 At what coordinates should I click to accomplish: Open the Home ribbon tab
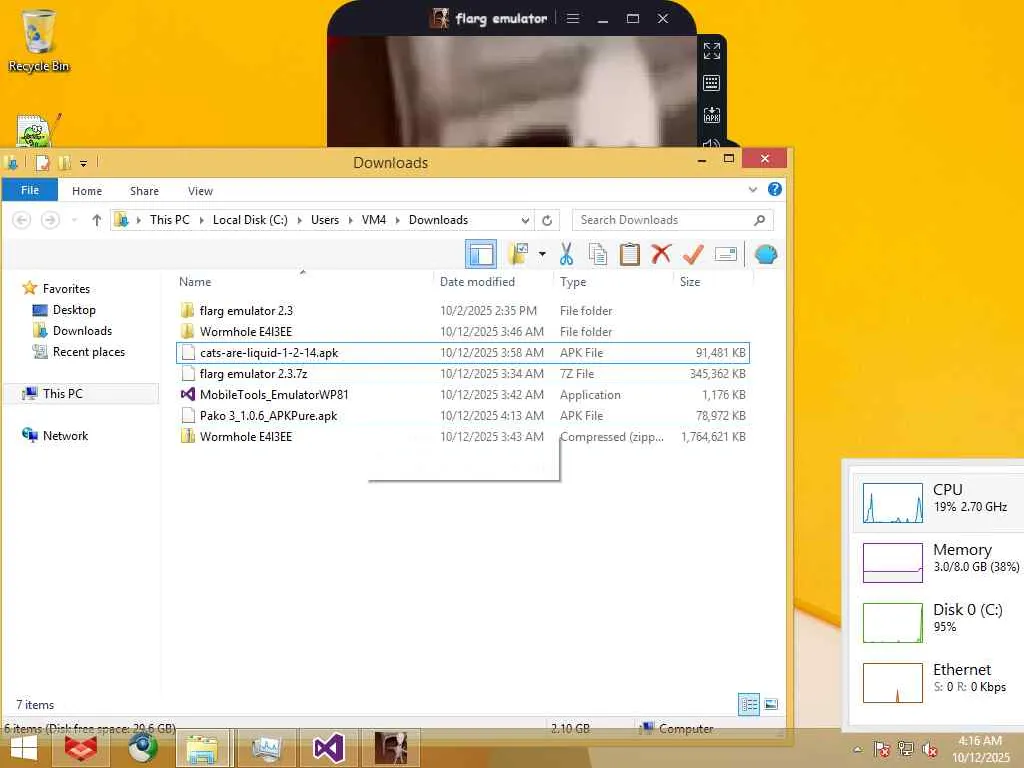point(87,191)
